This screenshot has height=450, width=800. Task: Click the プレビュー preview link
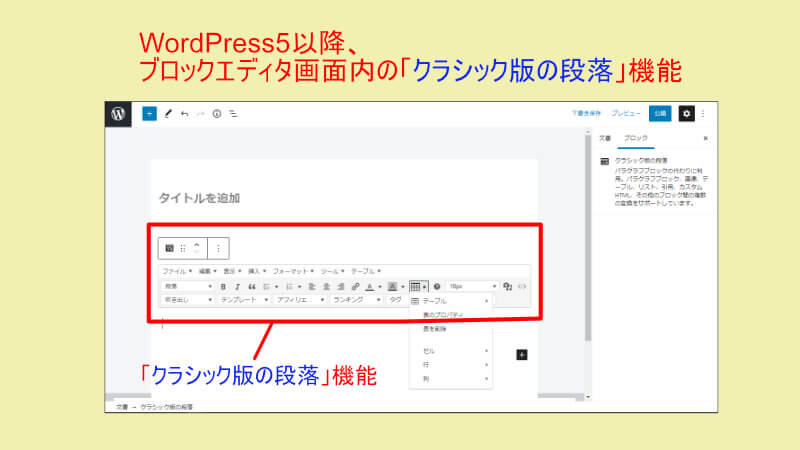click(x=626, y=113)
